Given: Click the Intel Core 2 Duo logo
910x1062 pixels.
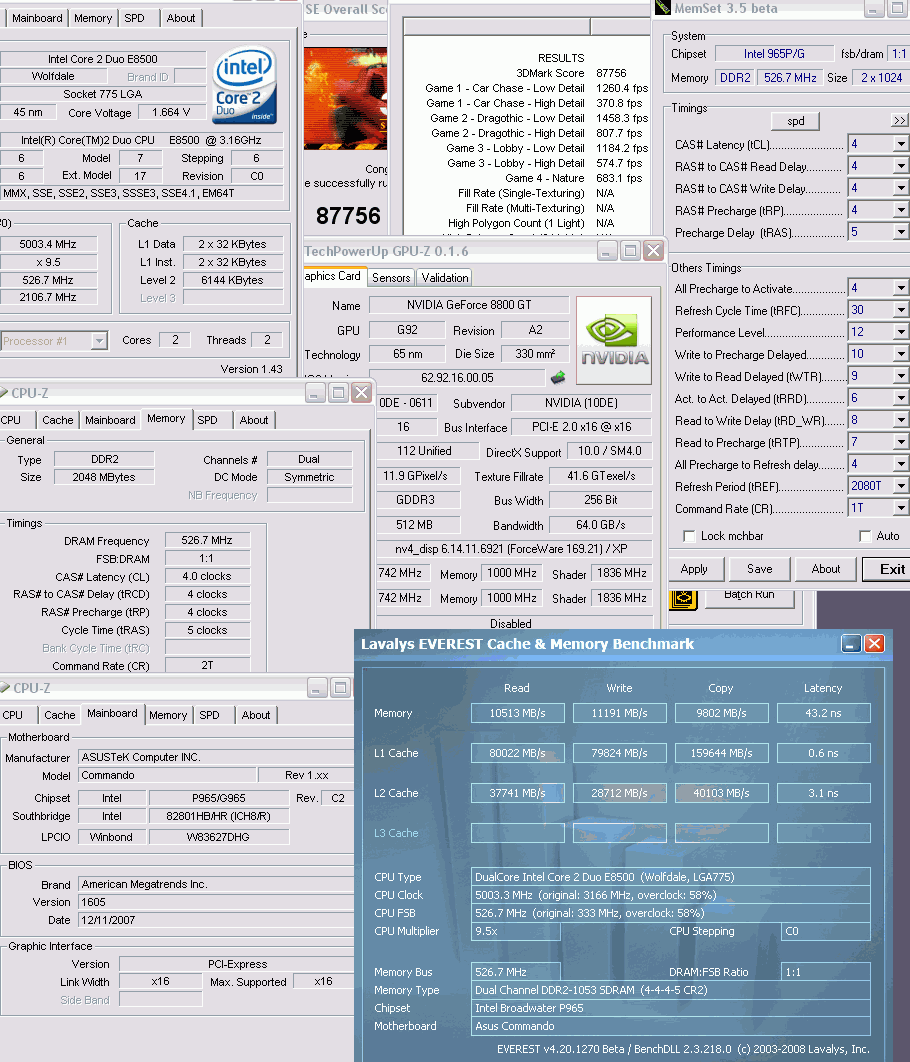Looking at the screenshot, I should pyautogui.click(x=244, y=85).
